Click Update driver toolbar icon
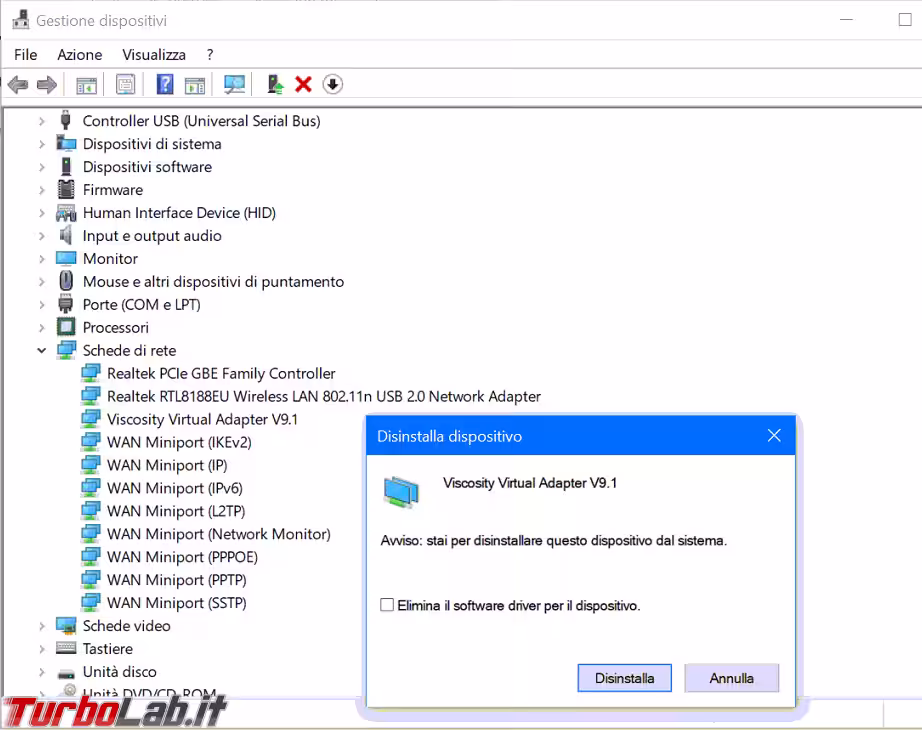 [x=275, y=85]
